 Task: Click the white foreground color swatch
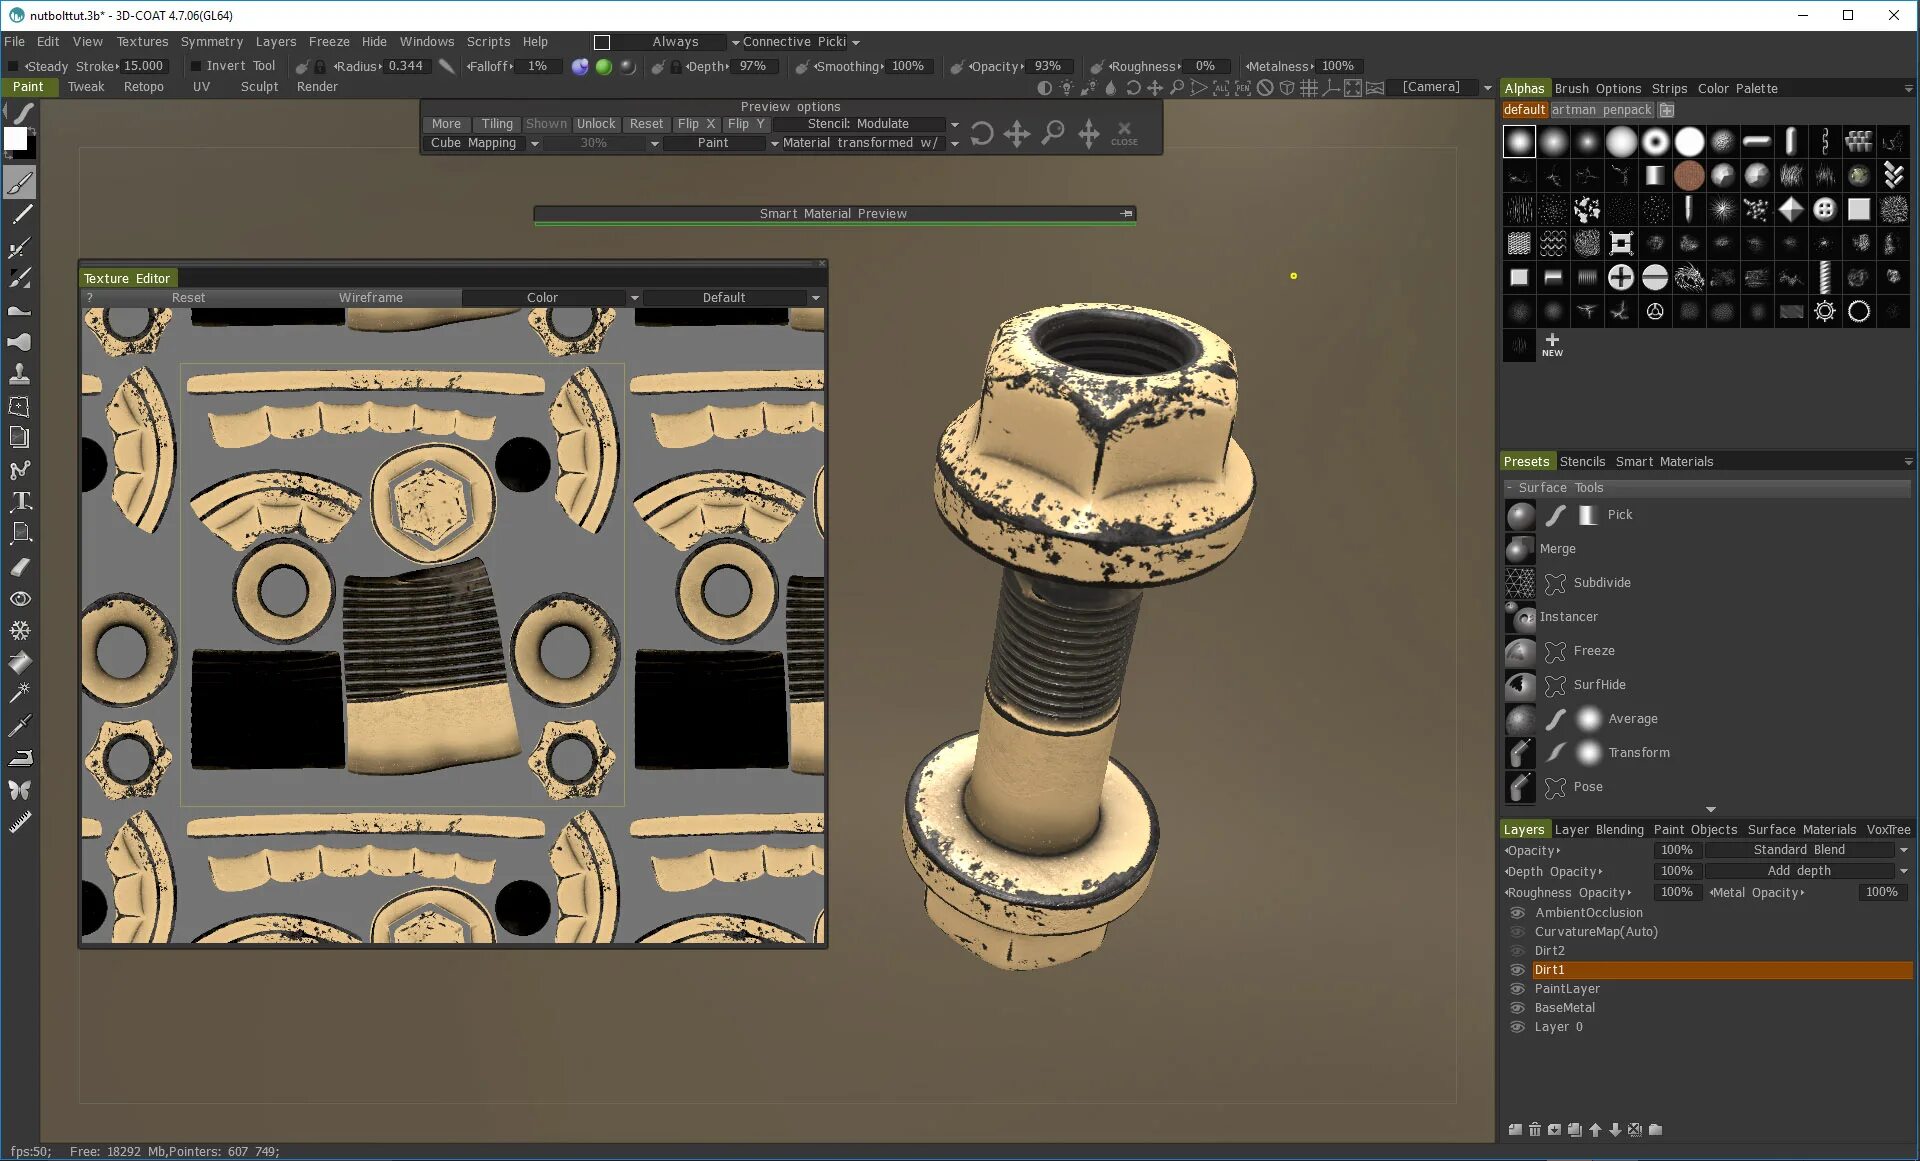click(15, 140)
